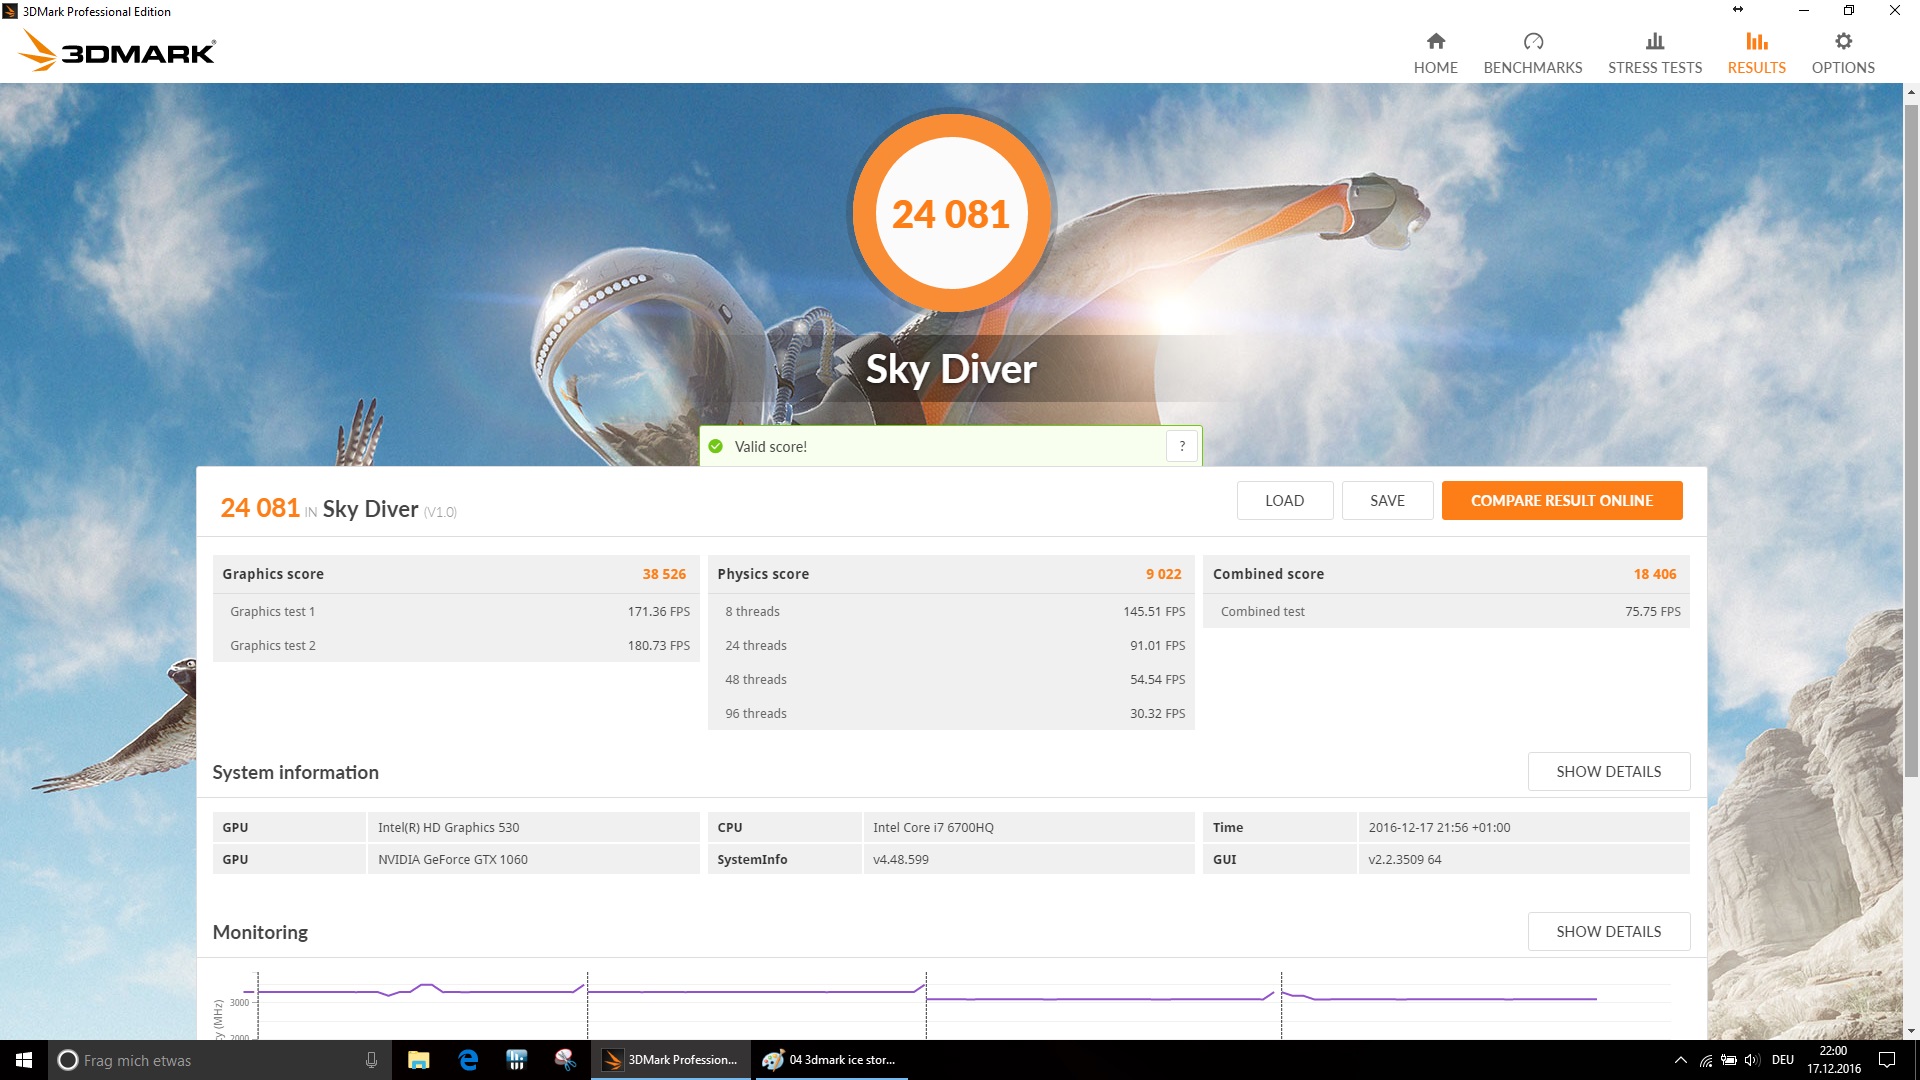Click the Home house icon
This screenshot has height=1080, width=1920.
point(1435,41)
